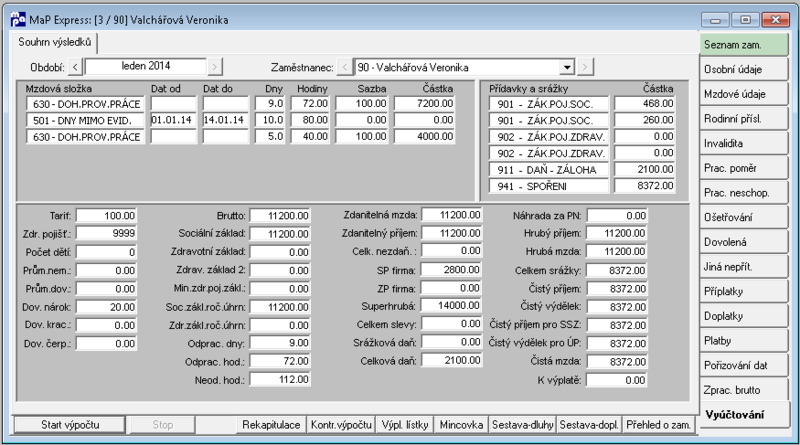The width and height of the screenshot is (800, 445).
Task: Click Kontr.výpočtu button
Action: pos(341,425)
